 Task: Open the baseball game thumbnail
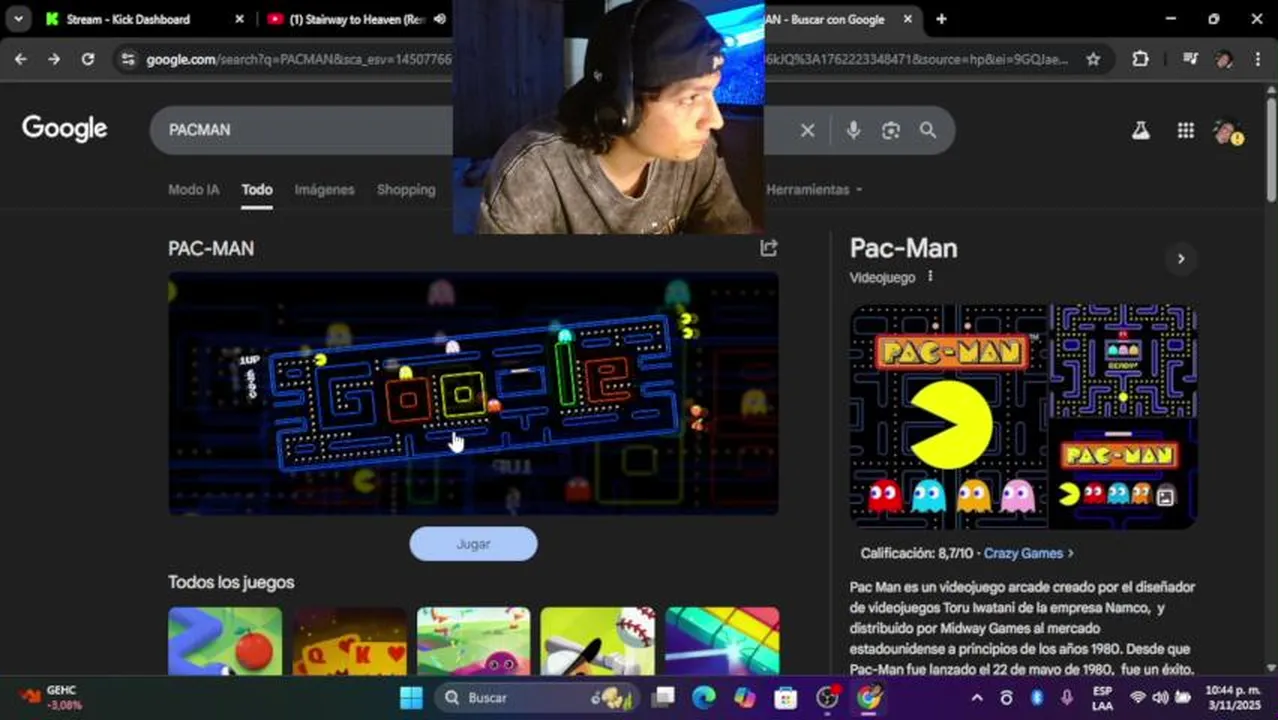point(597,641)
